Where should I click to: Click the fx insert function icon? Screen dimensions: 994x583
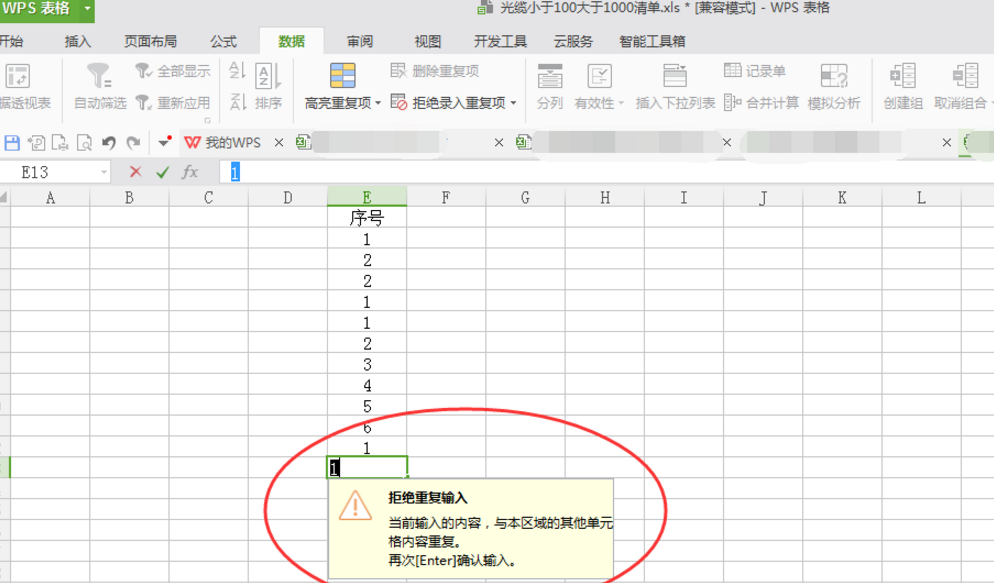pyautogui.click(x=191, y=170)
